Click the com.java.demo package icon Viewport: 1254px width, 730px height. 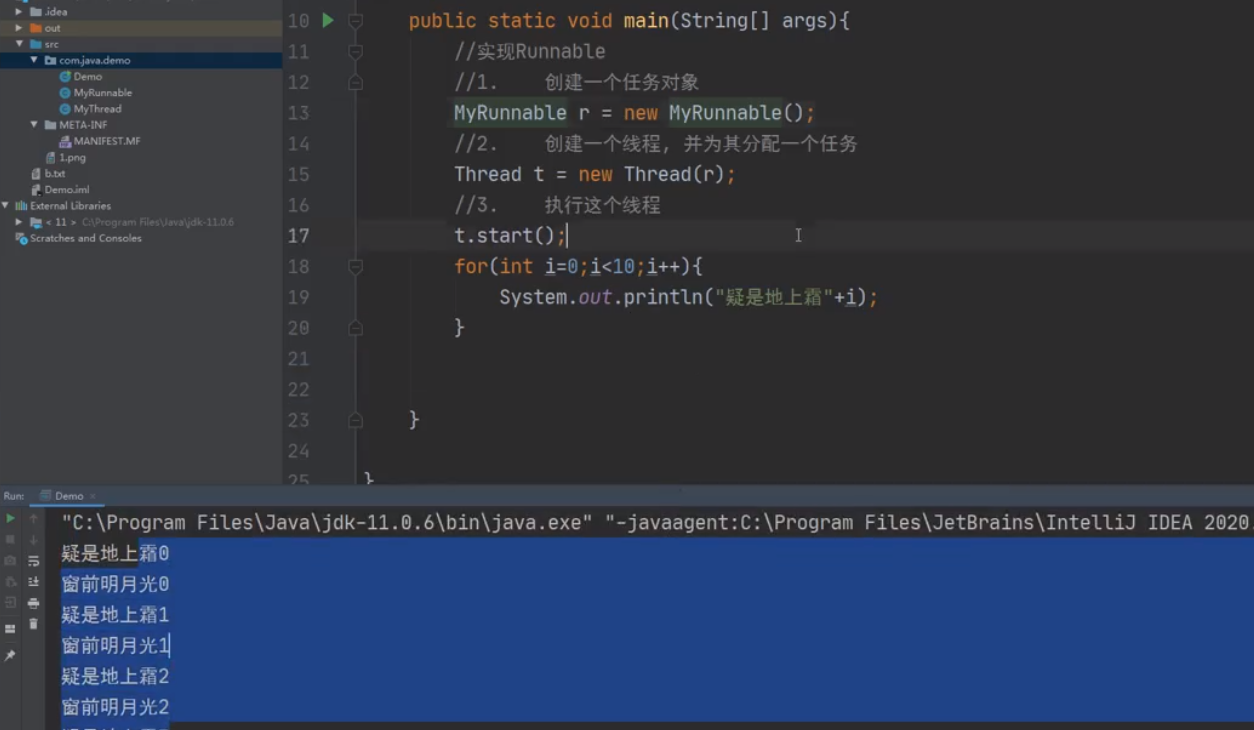[x=50, y=60]
